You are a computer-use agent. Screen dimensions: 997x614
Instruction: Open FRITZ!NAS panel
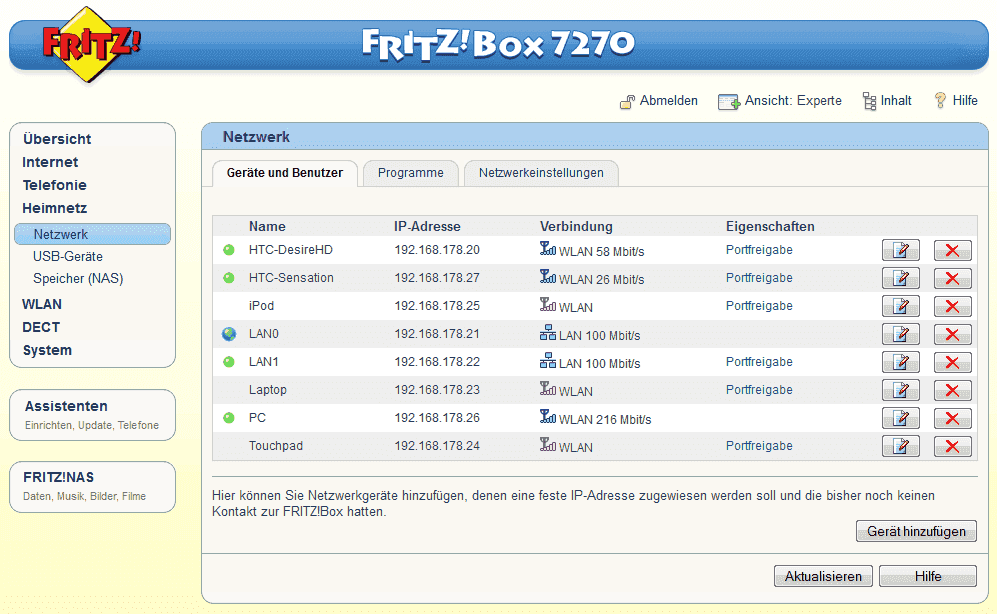click(x=92, y=486)
